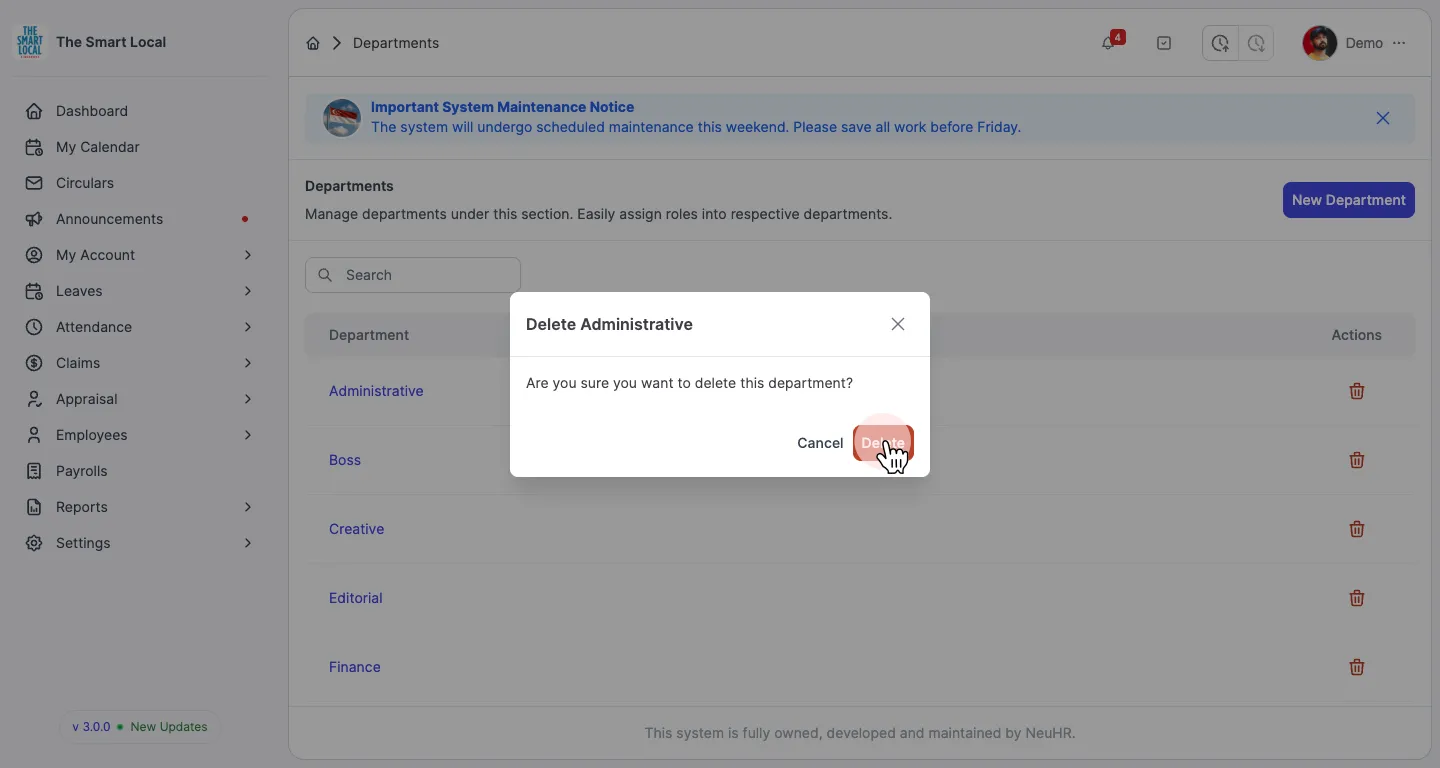Viewport: 1440px width, 768px height.
Task: Click the Payrolls document icon
Action: (34, 471)
